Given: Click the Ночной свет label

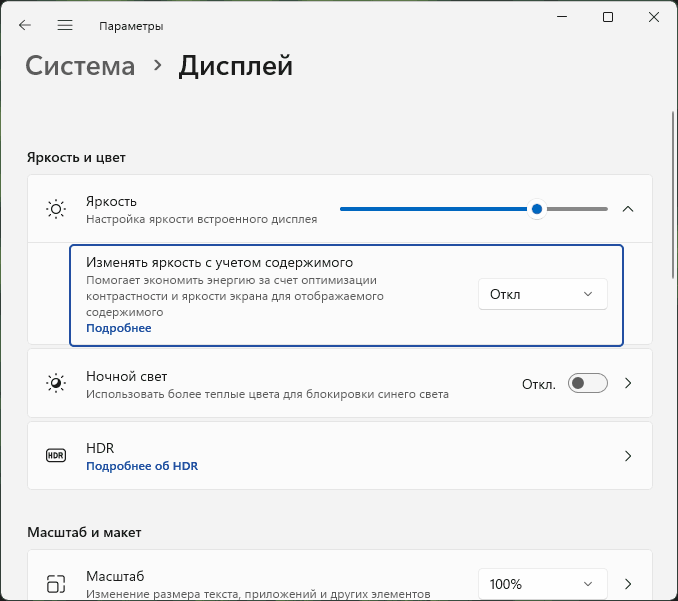Looking at the screenshot, I should pyautogui.click(x=126, y=376).
